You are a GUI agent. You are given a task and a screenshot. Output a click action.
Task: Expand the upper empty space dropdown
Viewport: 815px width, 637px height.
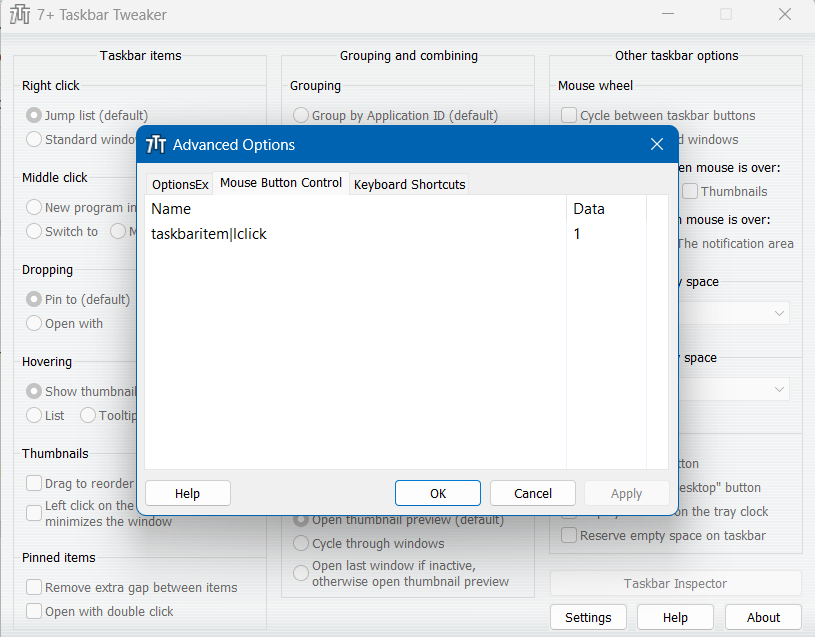point(779,313)
